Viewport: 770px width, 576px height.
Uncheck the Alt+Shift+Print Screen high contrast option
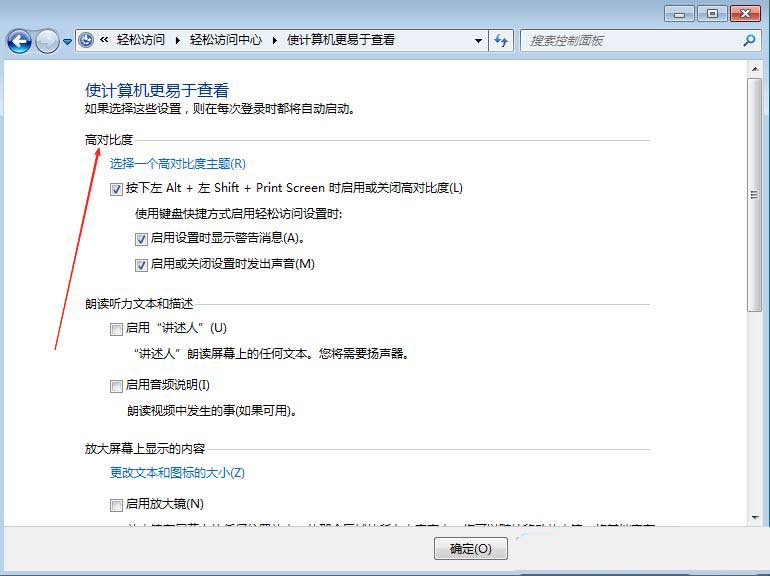pyautogui.click(x=117, y=189)
